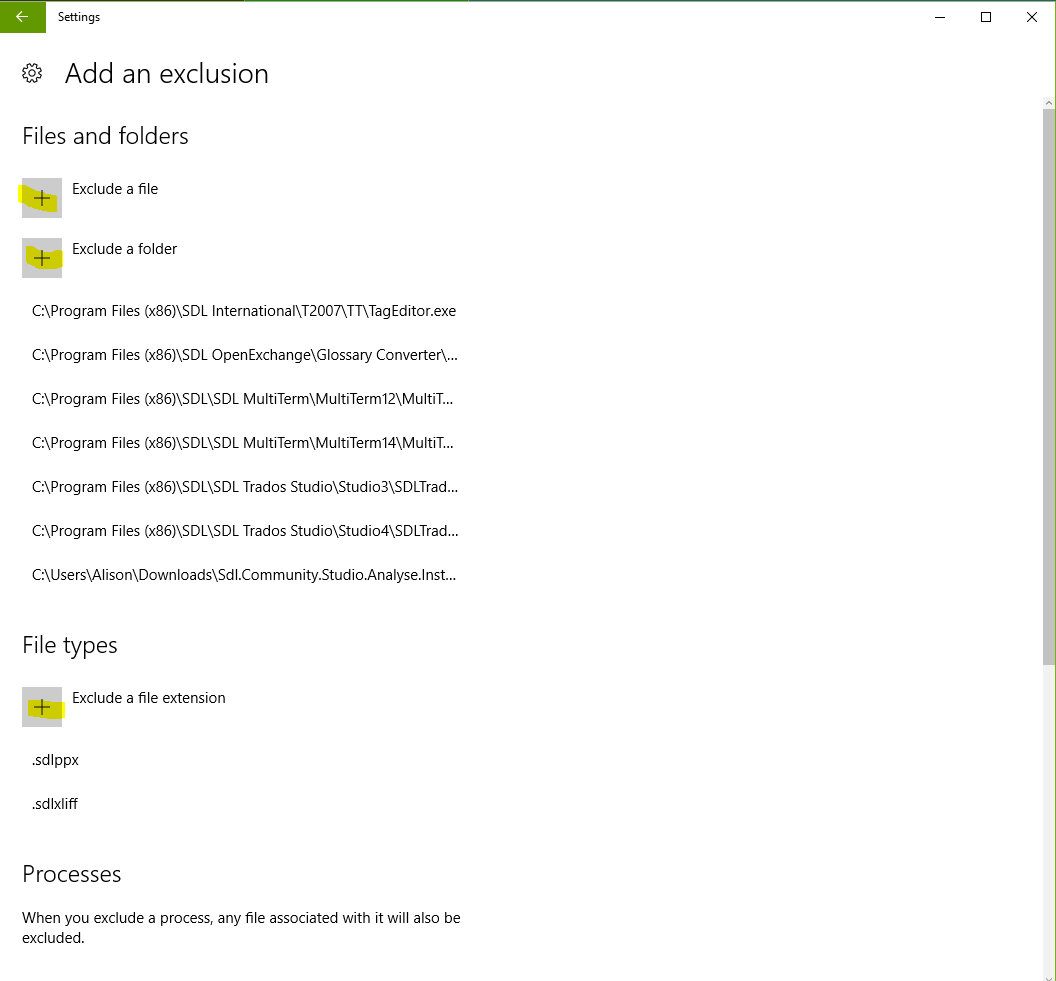Screen dimensions: 1056x981
Task: Select the TagEditor.exe exclusion entry
Action: coord(244,311)
